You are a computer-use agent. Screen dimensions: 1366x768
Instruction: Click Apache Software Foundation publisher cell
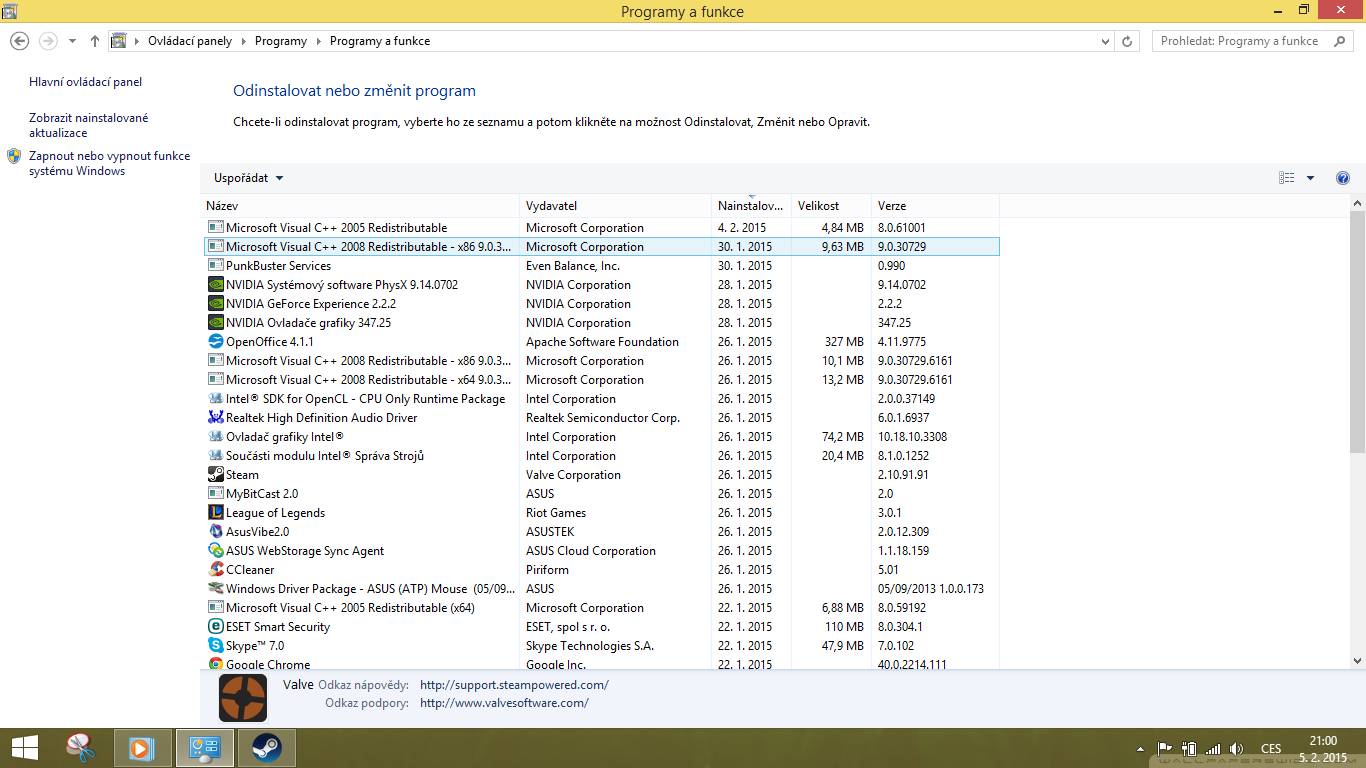click(x=602, y=341)
